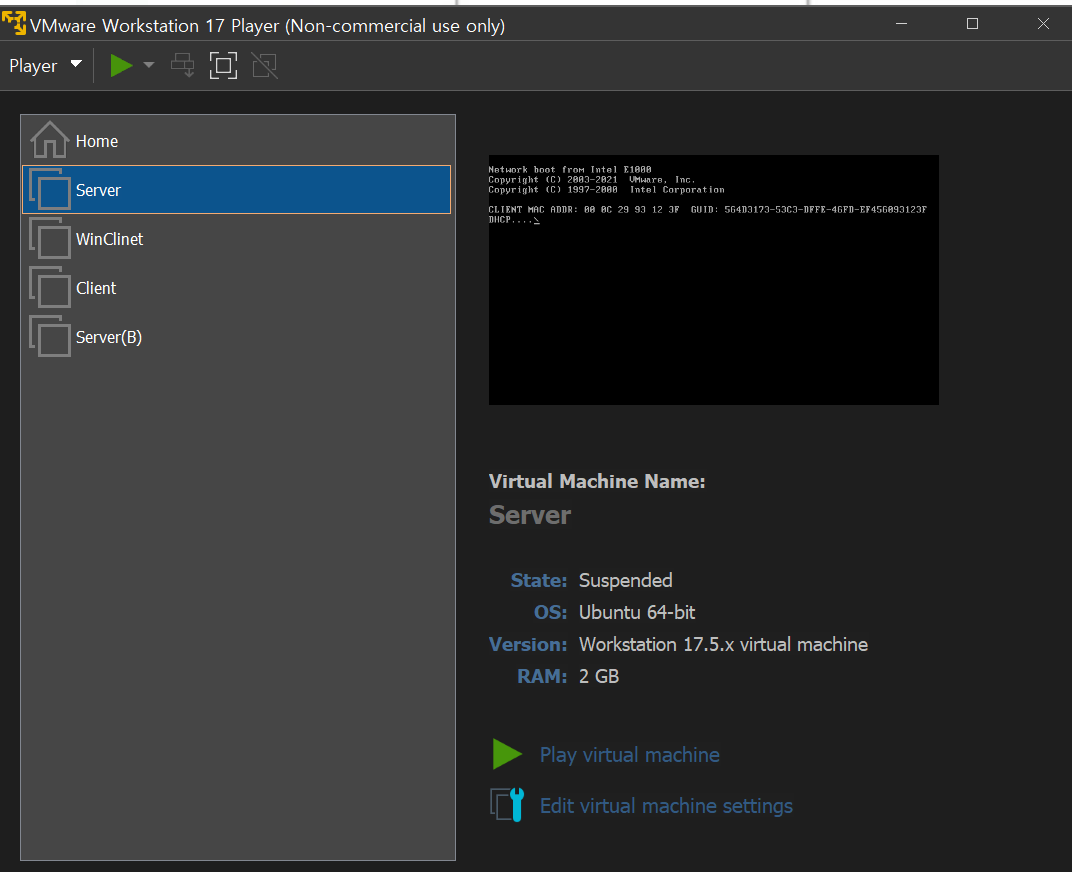Viewport: 1072px width, 872px height.
Task: Close the VMware Player window
Action: coord(1043,24)
